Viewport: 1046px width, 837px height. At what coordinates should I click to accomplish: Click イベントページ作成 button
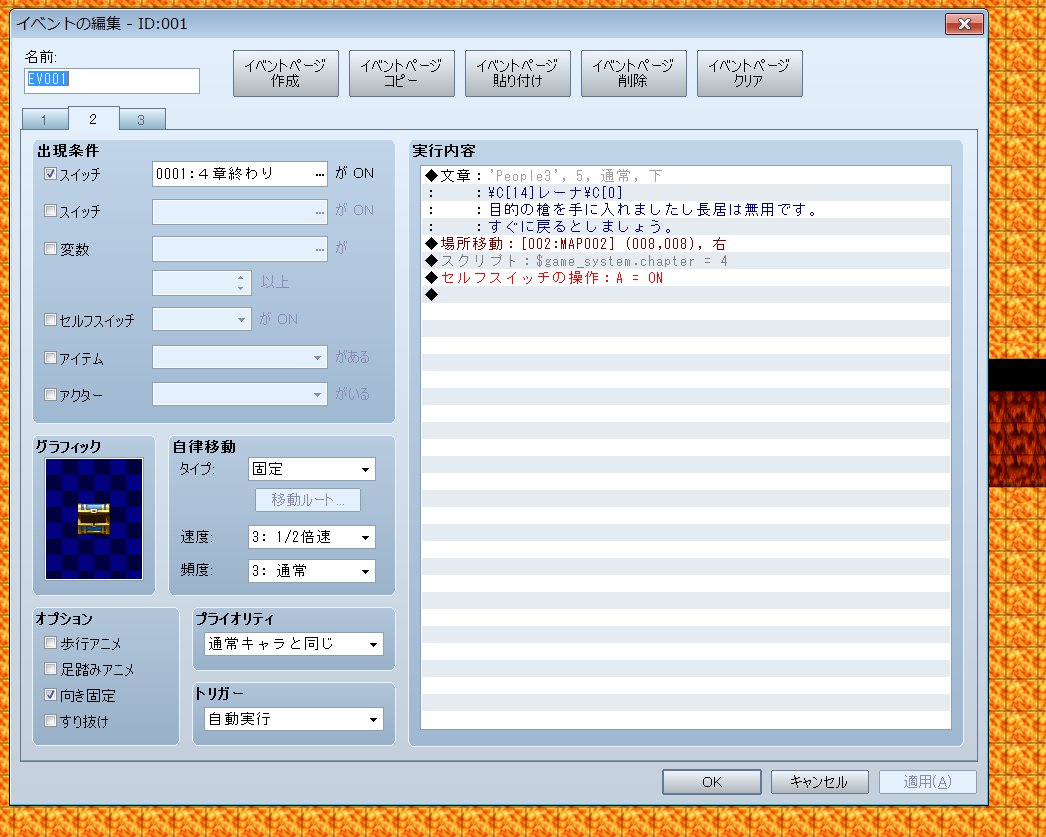[285, 74]
